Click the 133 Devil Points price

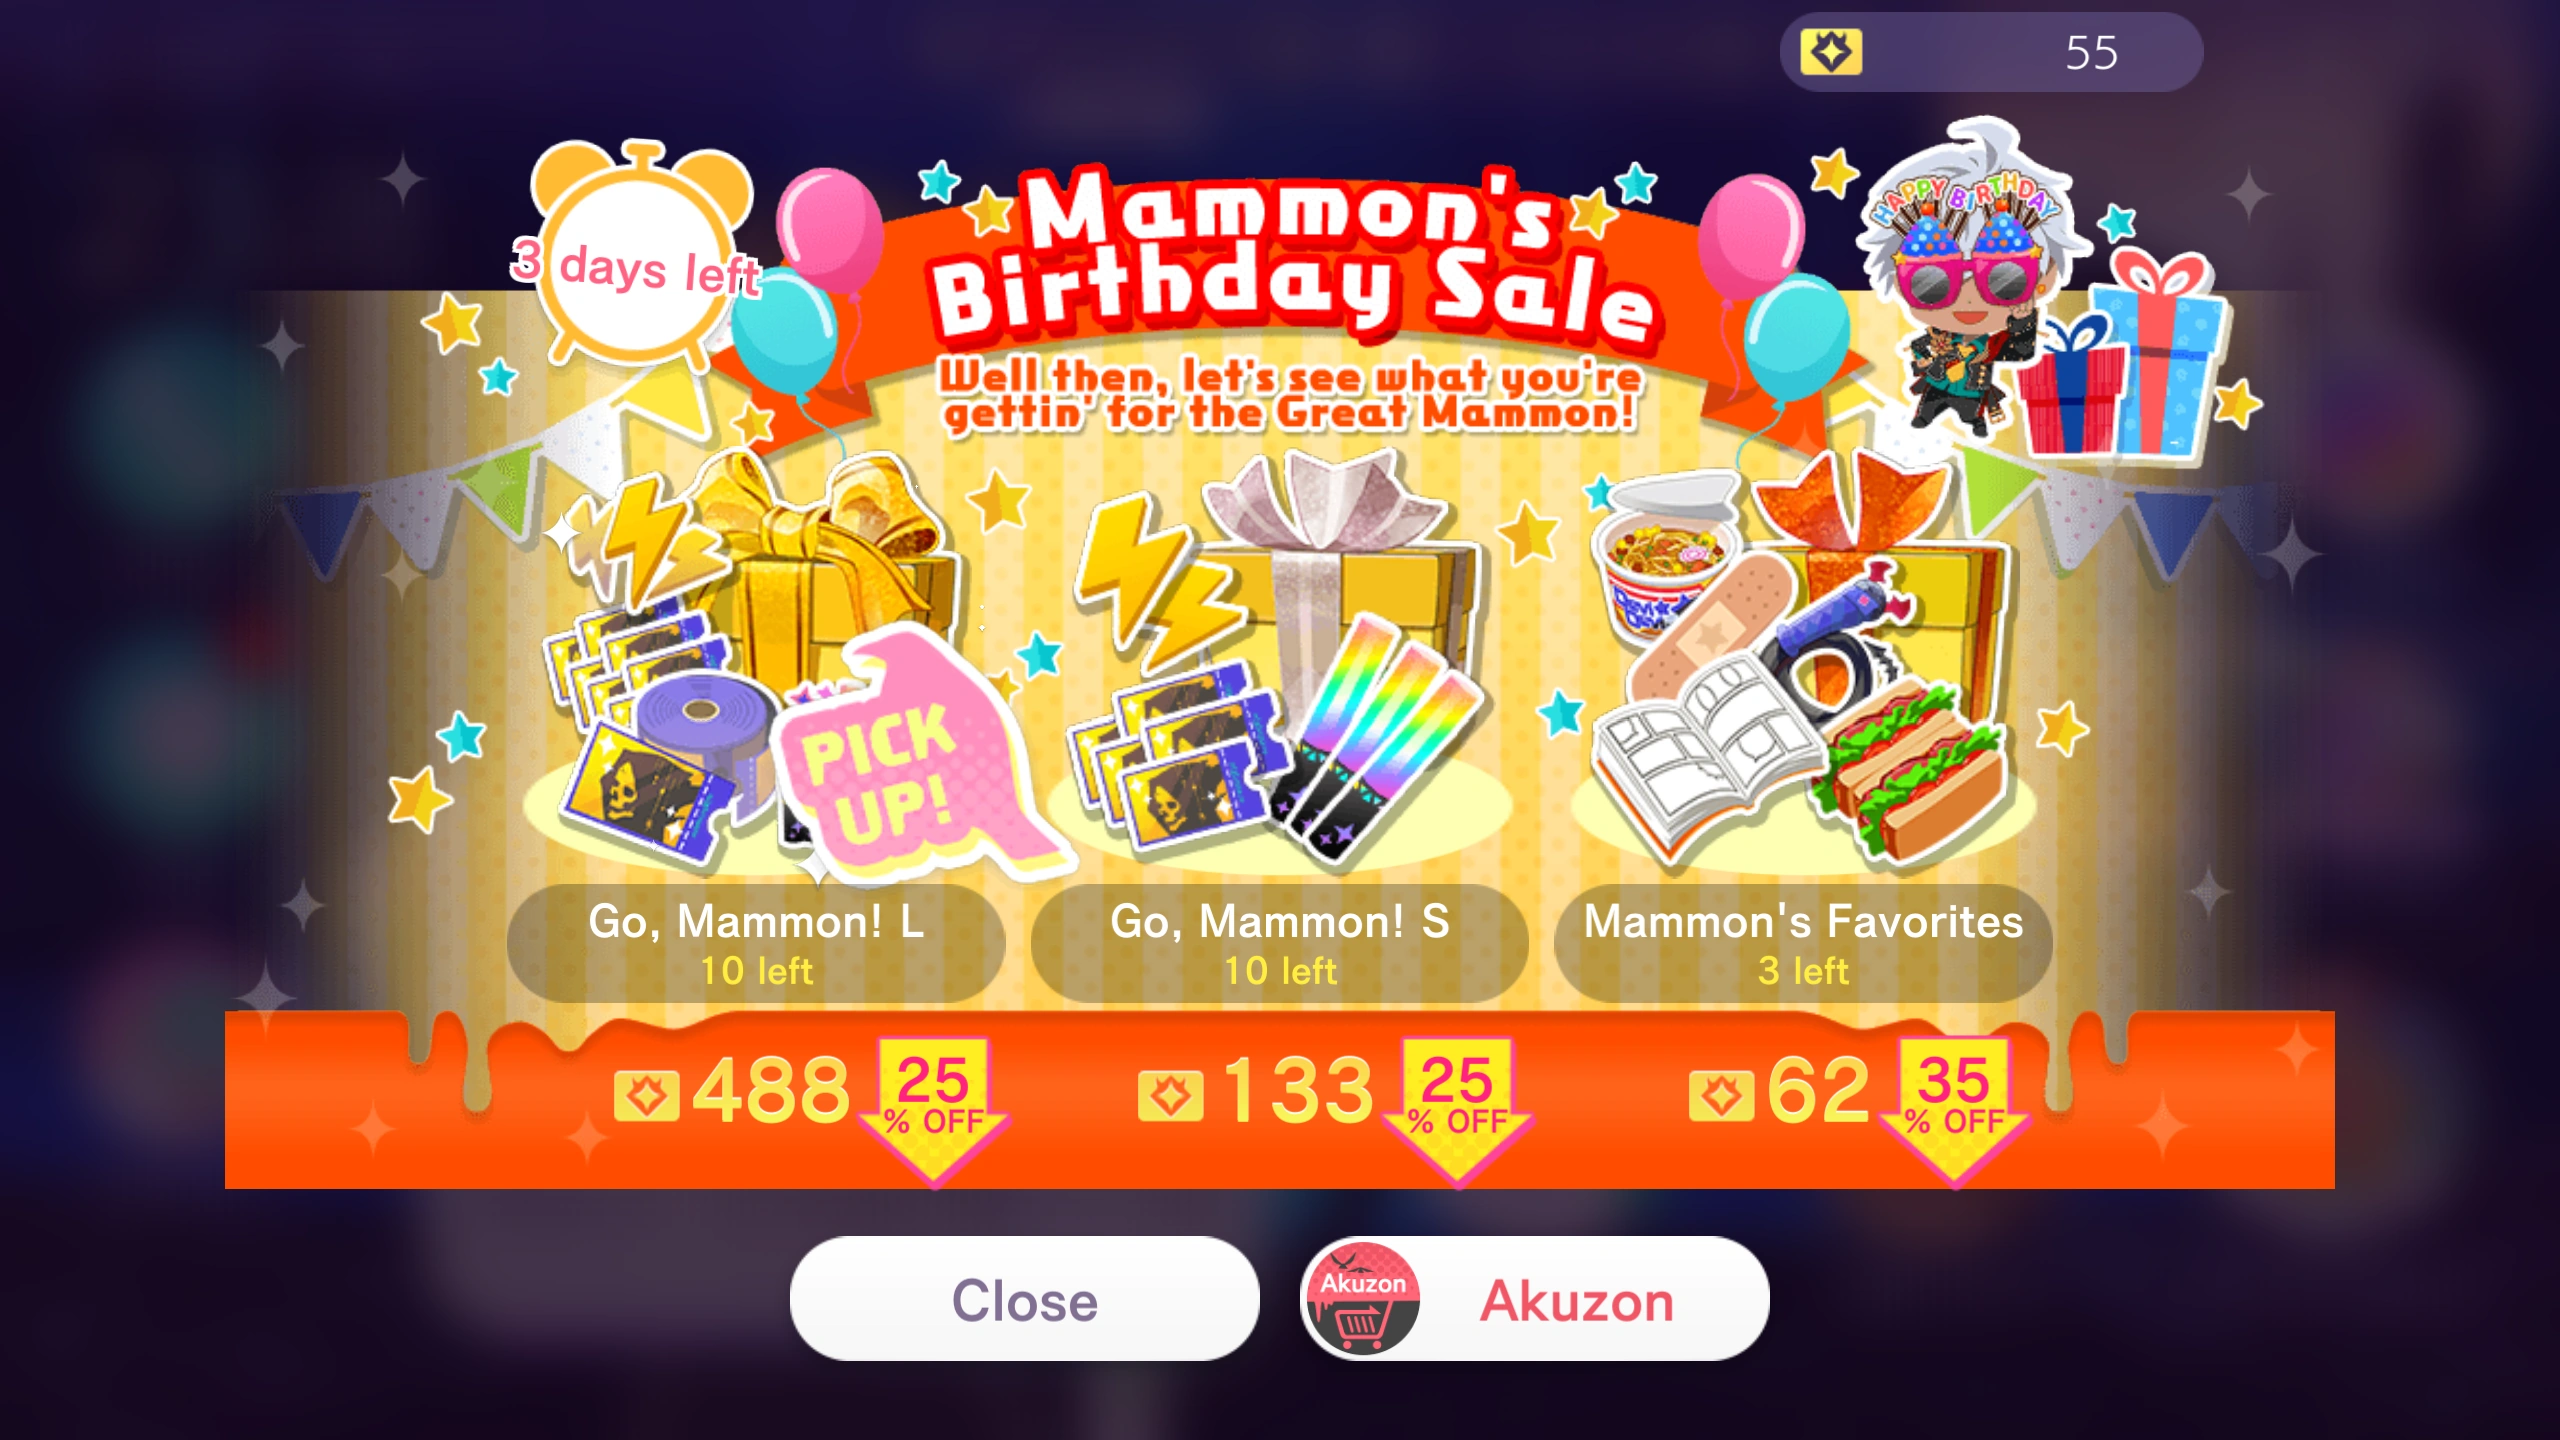point(1256,1091)
